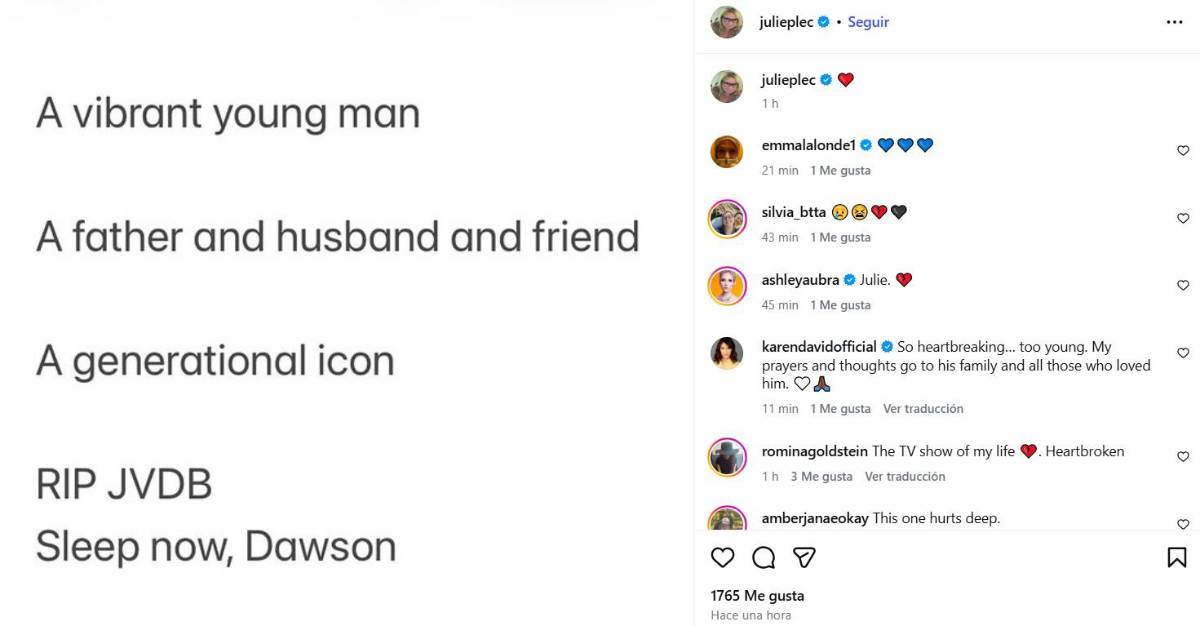Open Ver traducción on karendavidofficial's comment

923,408
